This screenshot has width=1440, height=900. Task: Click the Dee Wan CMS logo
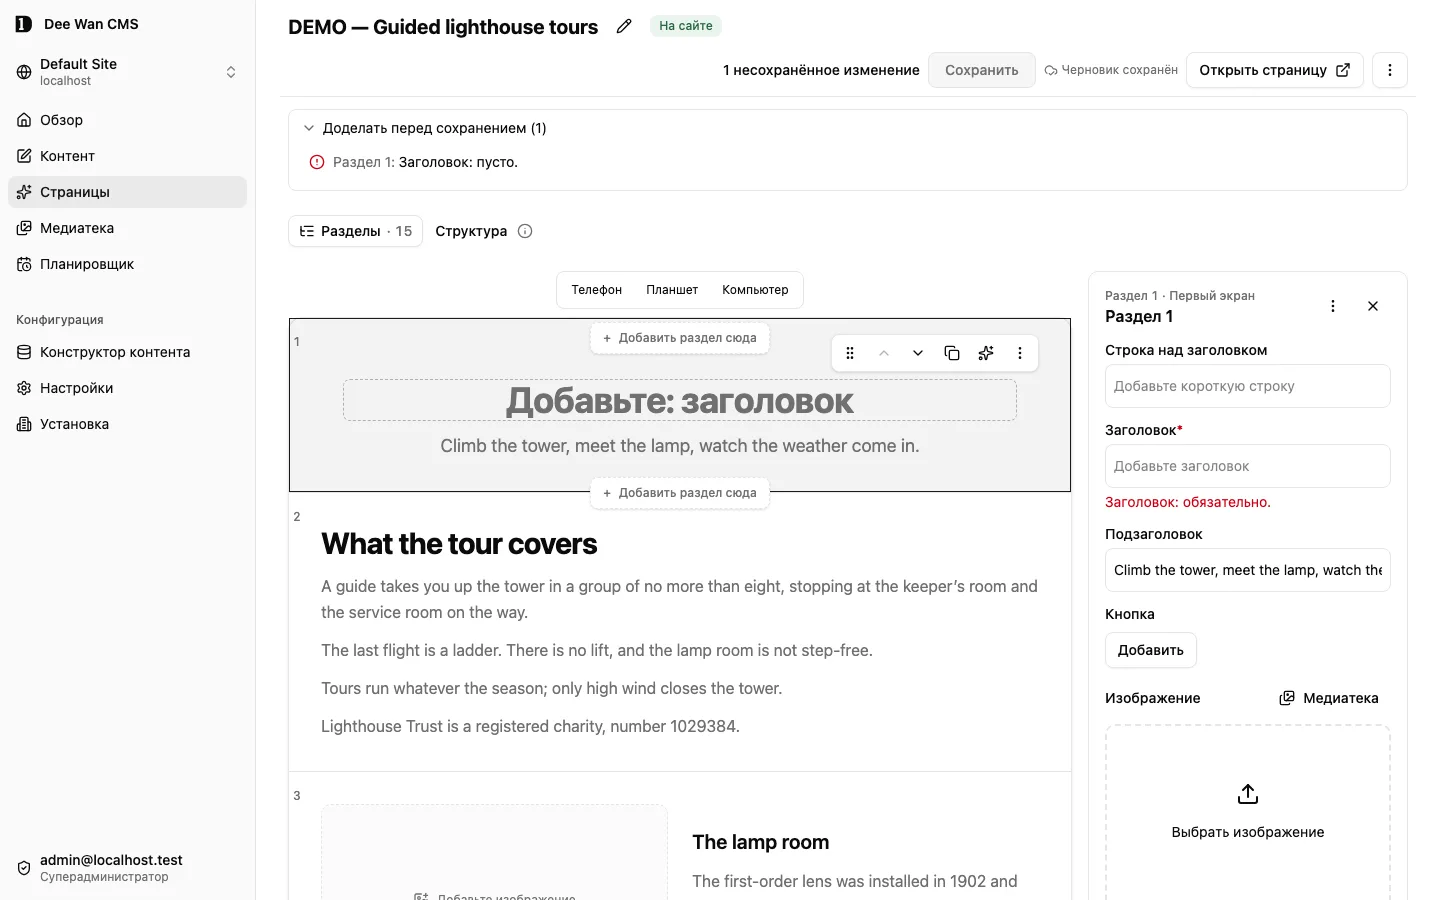coord(24,24)
